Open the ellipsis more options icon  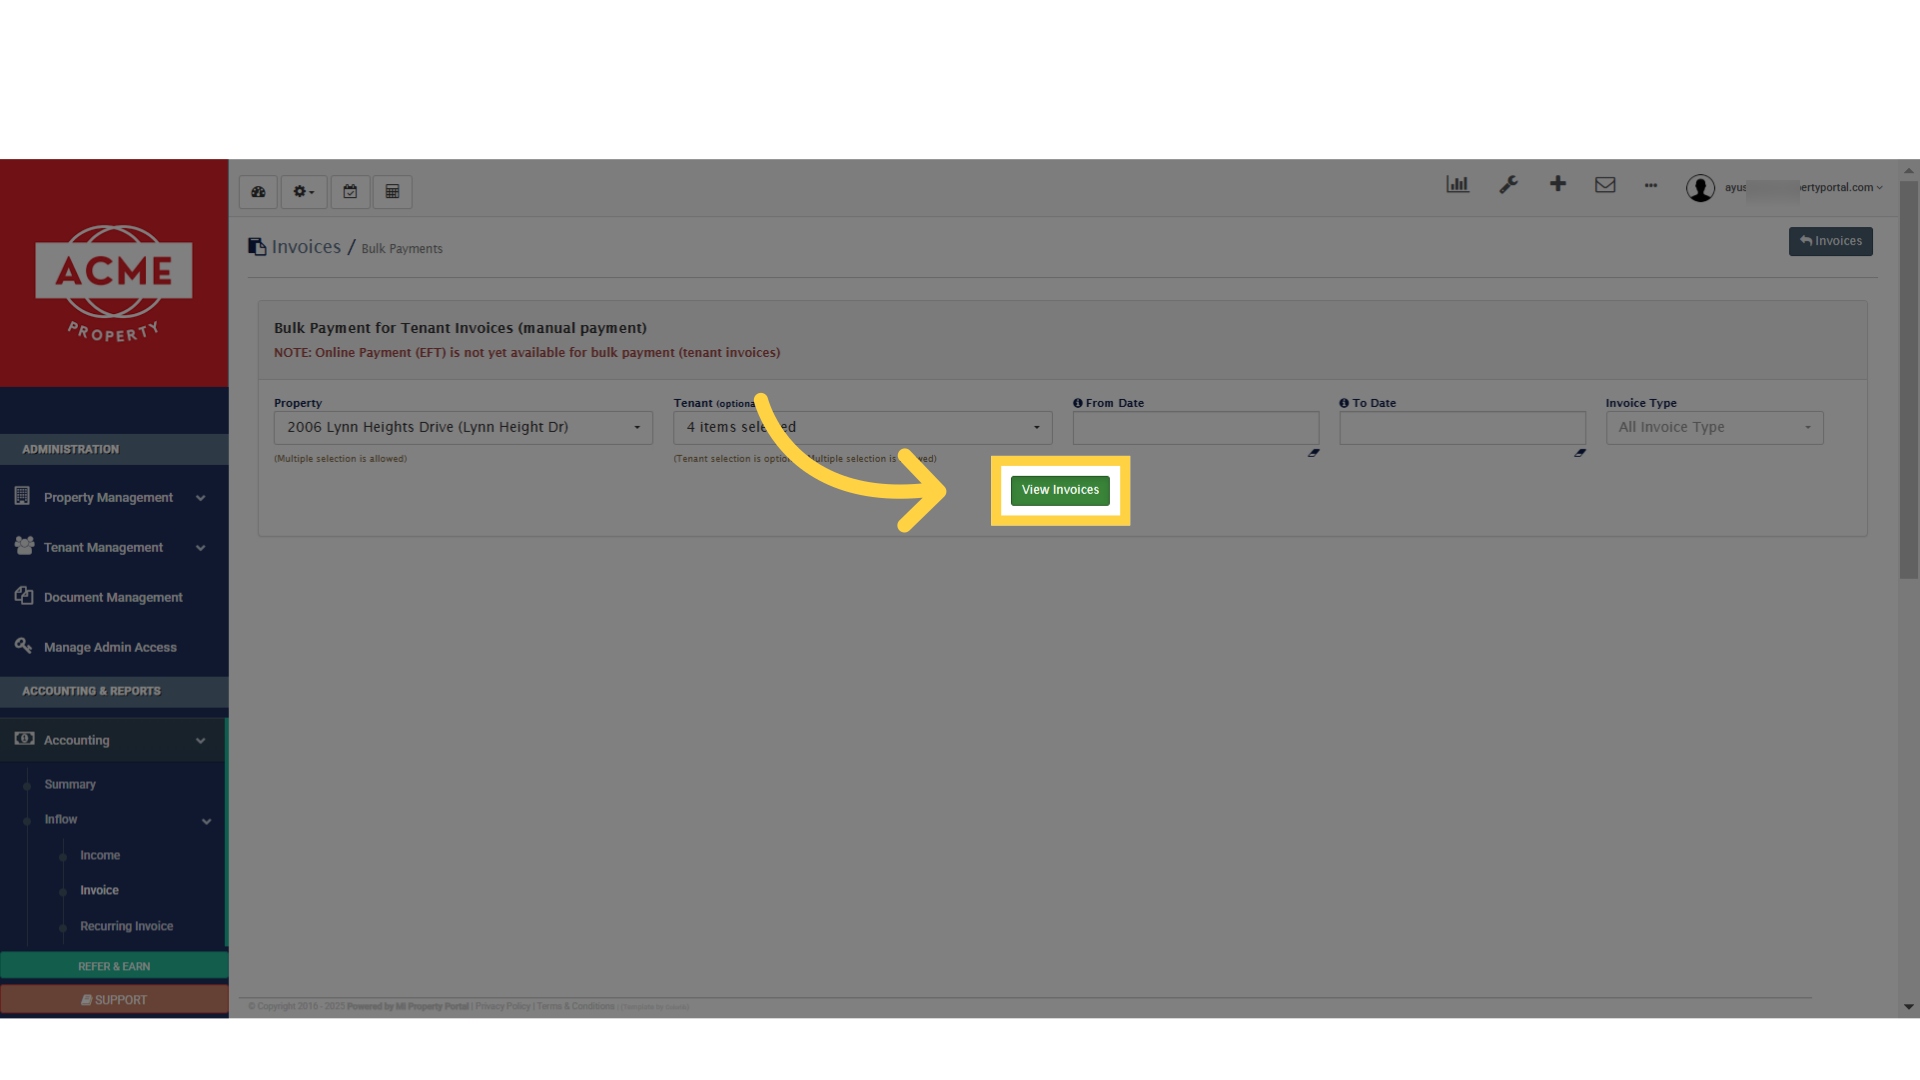point(1651,185)
